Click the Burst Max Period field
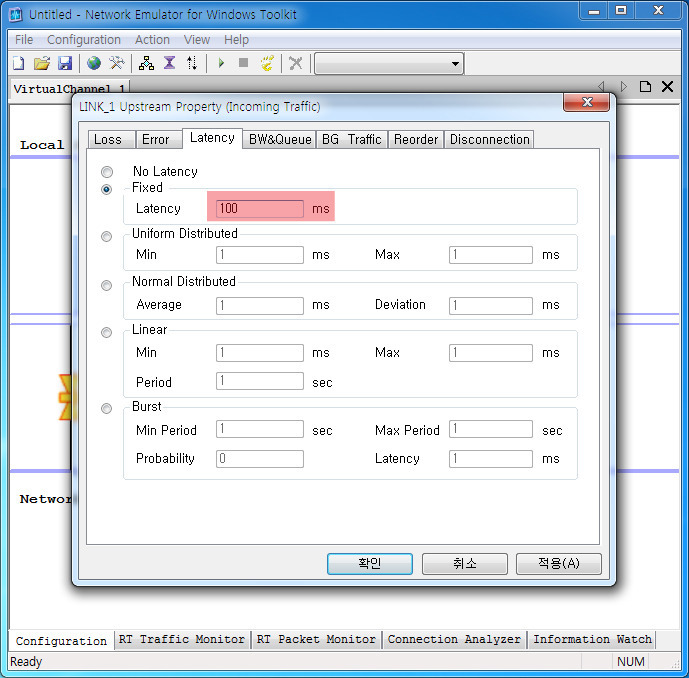 click(491, 429)
